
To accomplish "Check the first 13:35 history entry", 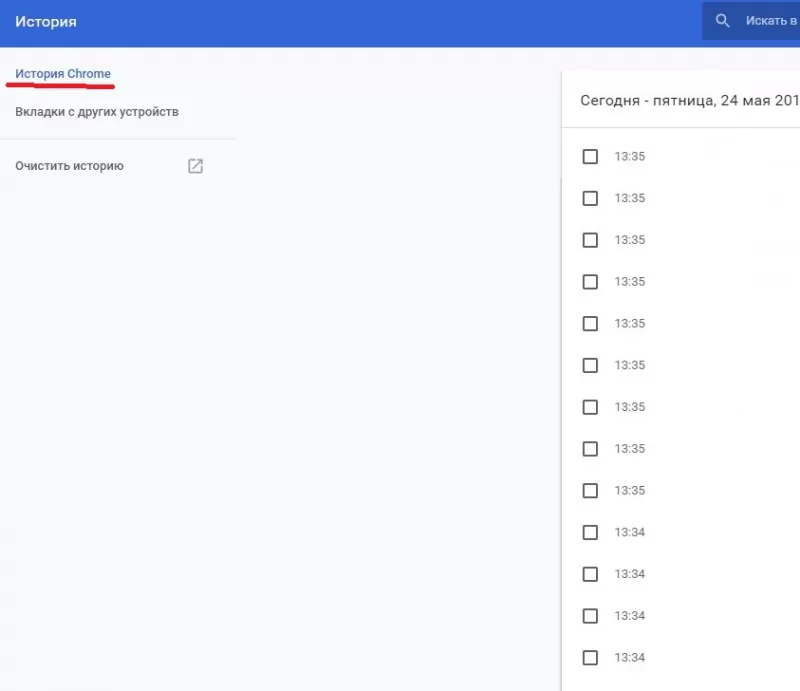I will click(x=590, y=156).
